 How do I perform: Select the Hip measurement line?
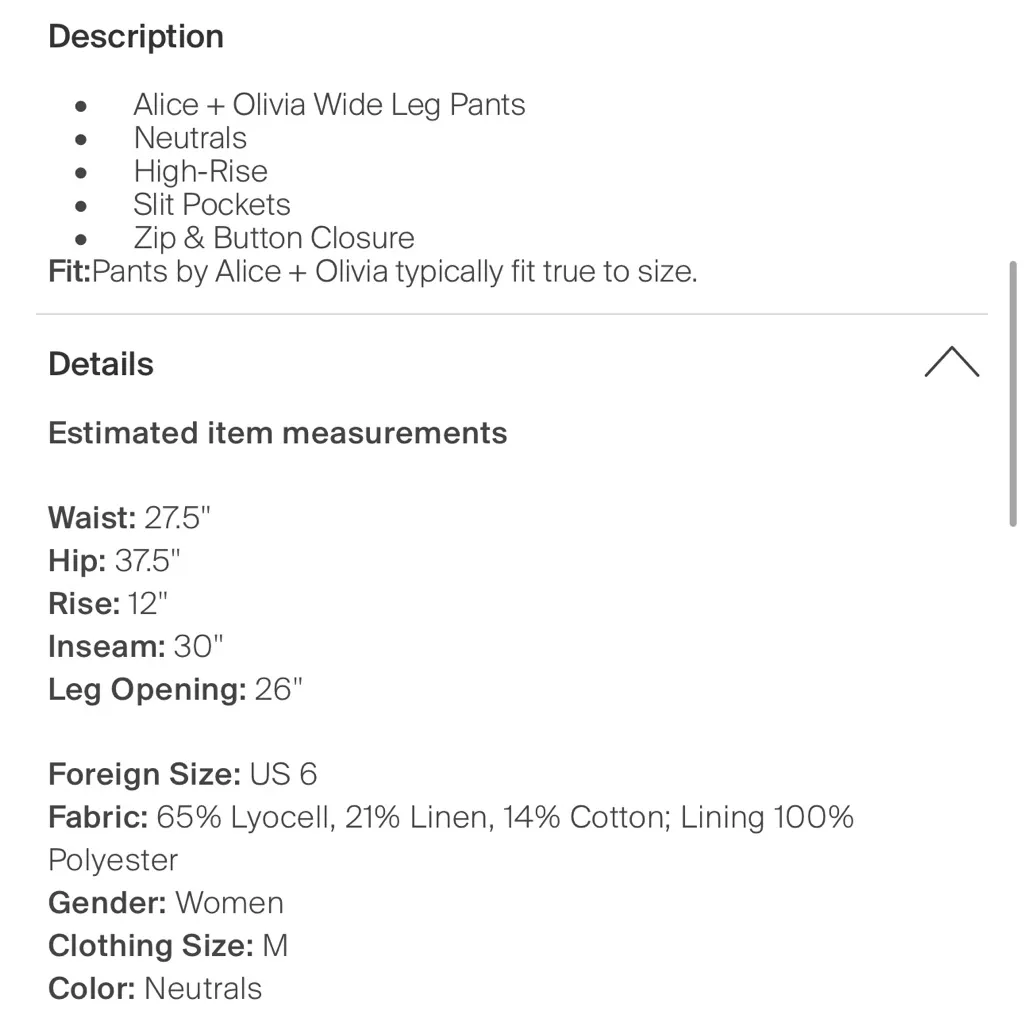115,561
